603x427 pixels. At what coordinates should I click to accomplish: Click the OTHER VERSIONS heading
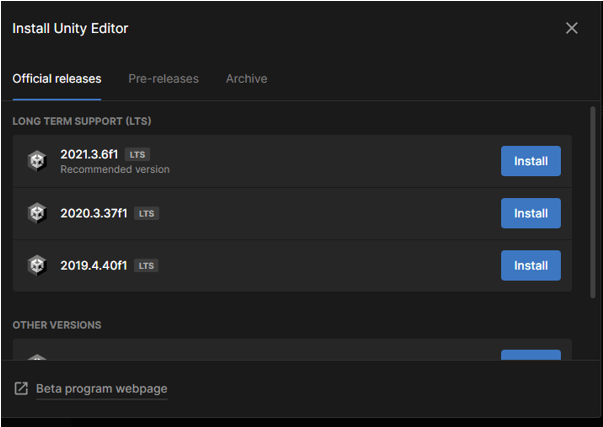57,325
